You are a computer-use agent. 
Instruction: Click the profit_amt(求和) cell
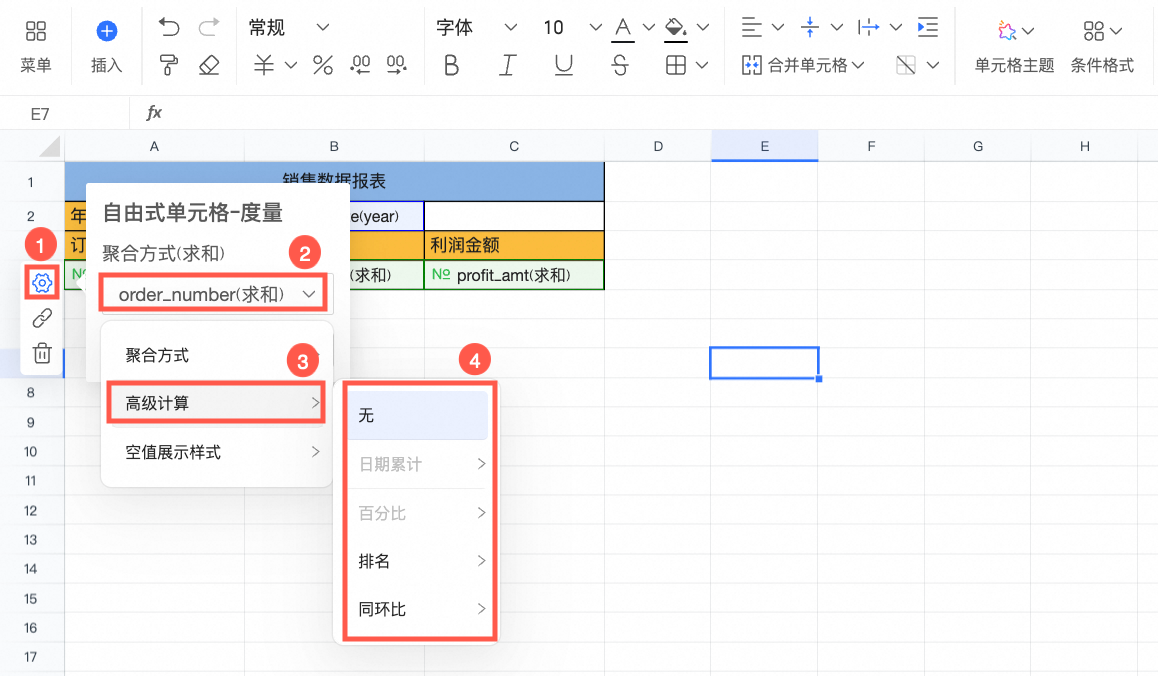tap(514, 275)
